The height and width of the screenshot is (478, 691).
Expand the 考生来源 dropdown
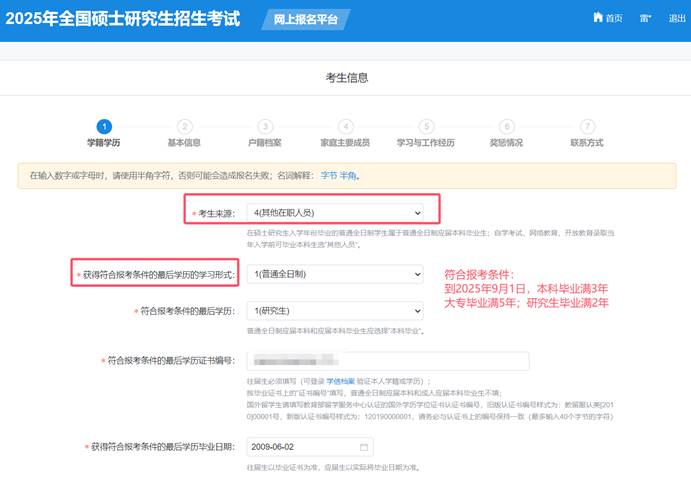pyautogui.click(x=334, y=212)
